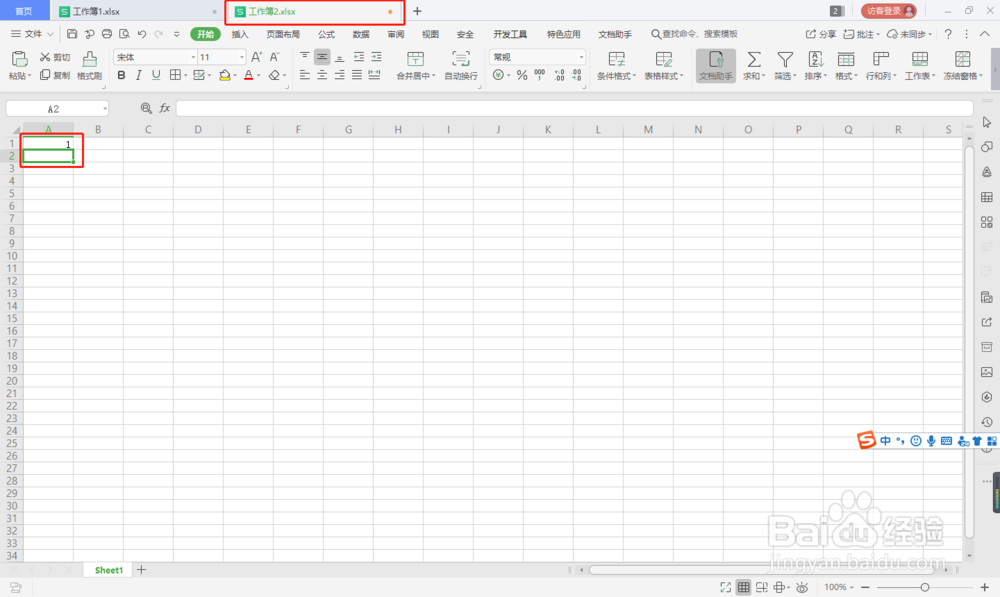Toggle eye protection mode in status bar
This screenshot has width=1000, height=597.
[802, 587]
